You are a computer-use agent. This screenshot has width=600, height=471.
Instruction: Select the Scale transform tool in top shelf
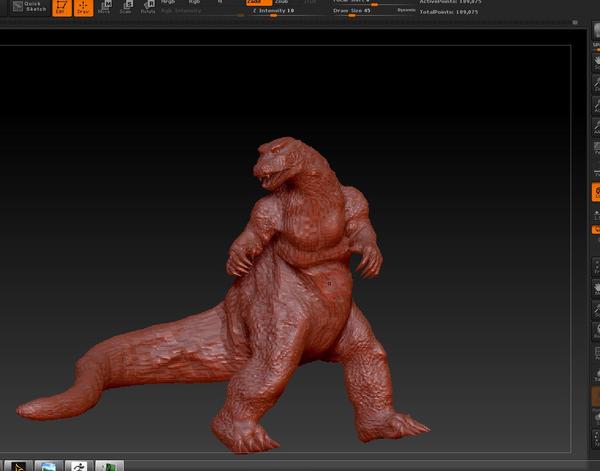click(x=126, y=7)
